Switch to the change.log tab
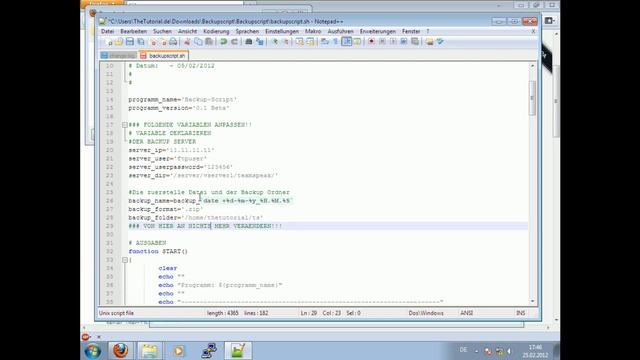Viewport: 640px width, 360px height. point(118,56)
